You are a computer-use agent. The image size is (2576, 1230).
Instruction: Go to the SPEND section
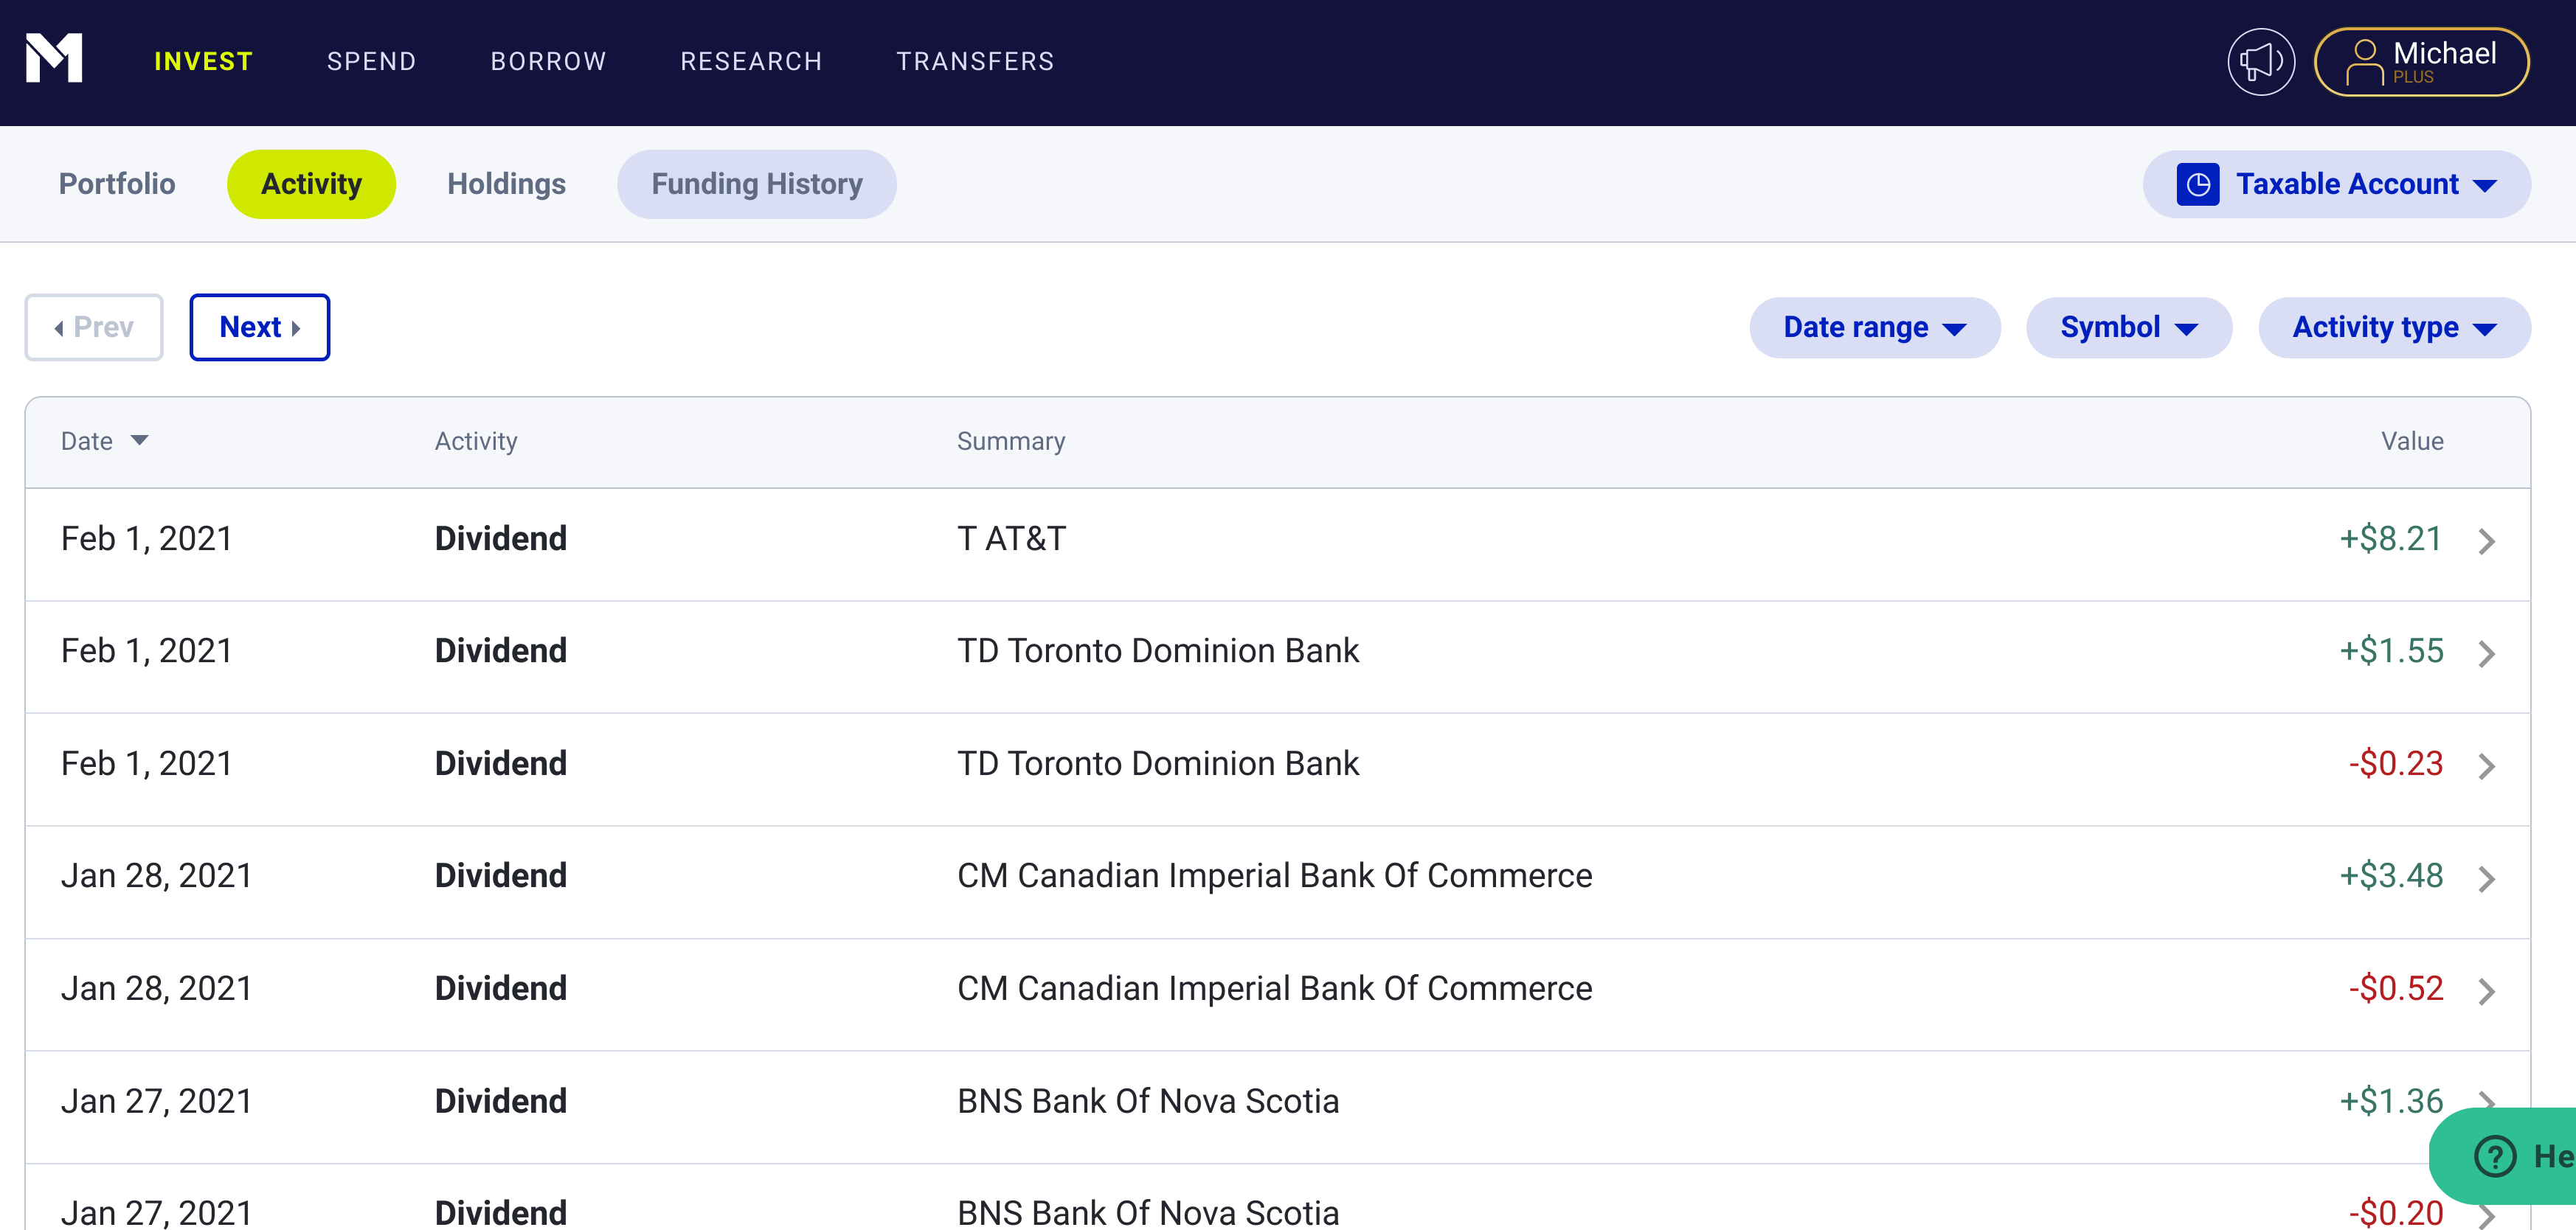[x=371, y=62]
